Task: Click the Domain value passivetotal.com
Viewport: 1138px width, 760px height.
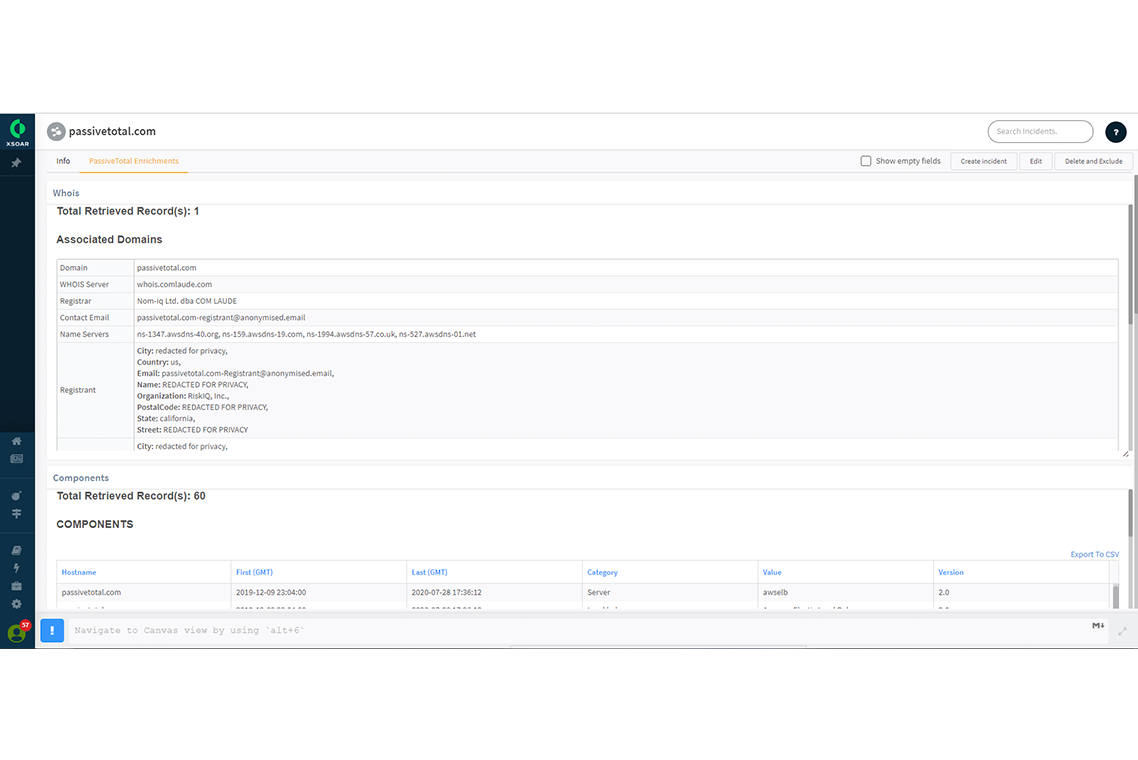Action: tap(166, 268)
